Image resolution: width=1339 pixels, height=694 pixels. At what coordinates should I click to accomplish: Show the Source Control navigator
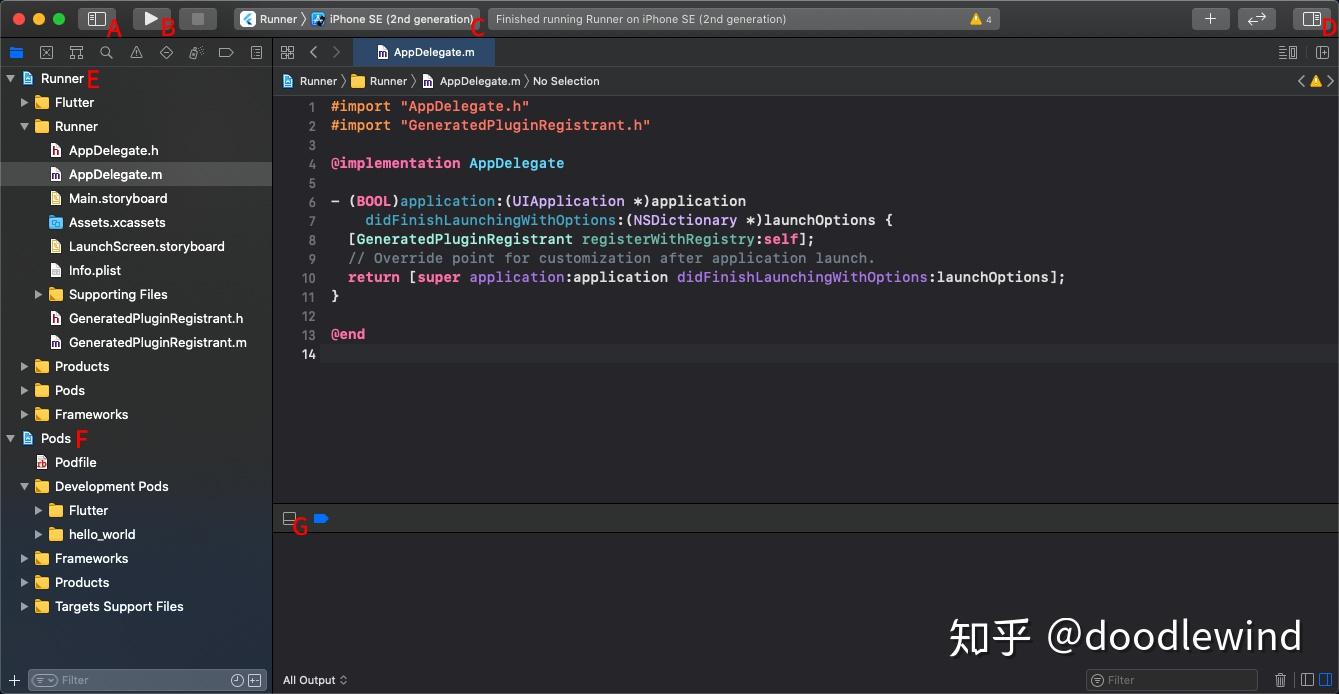coord(46,52)
